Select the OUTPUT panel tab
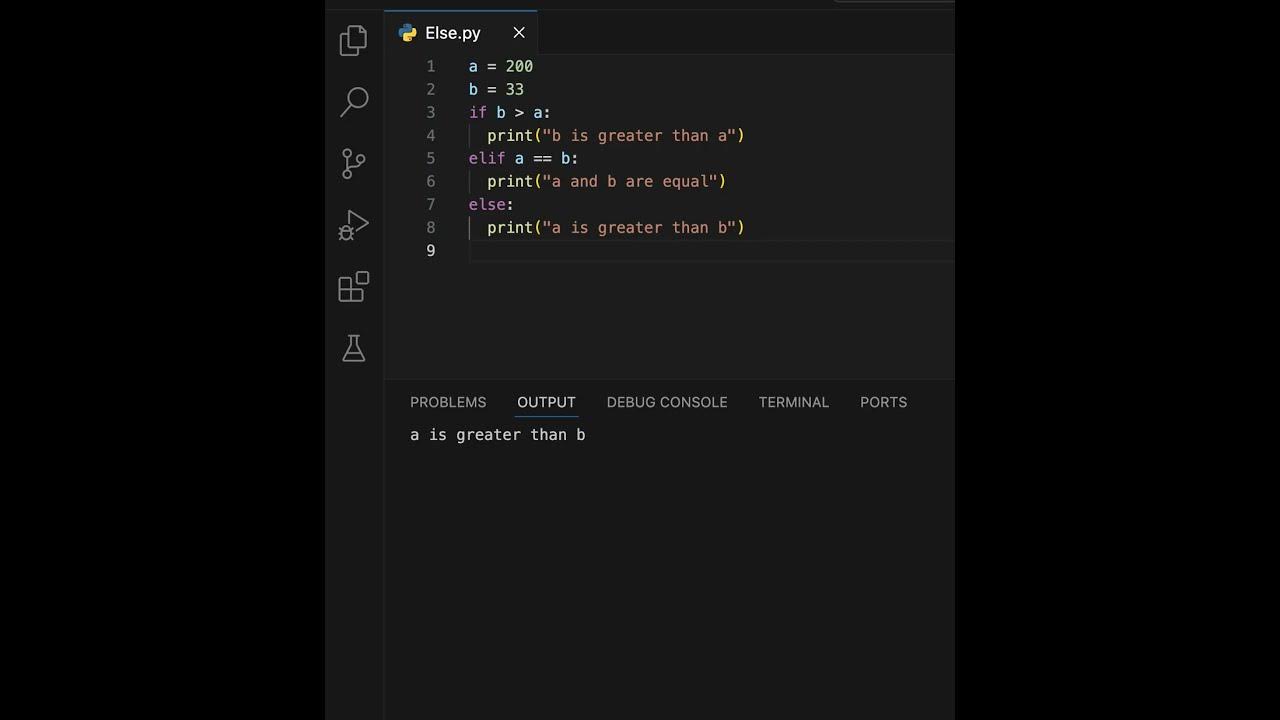 click(546, 402)
